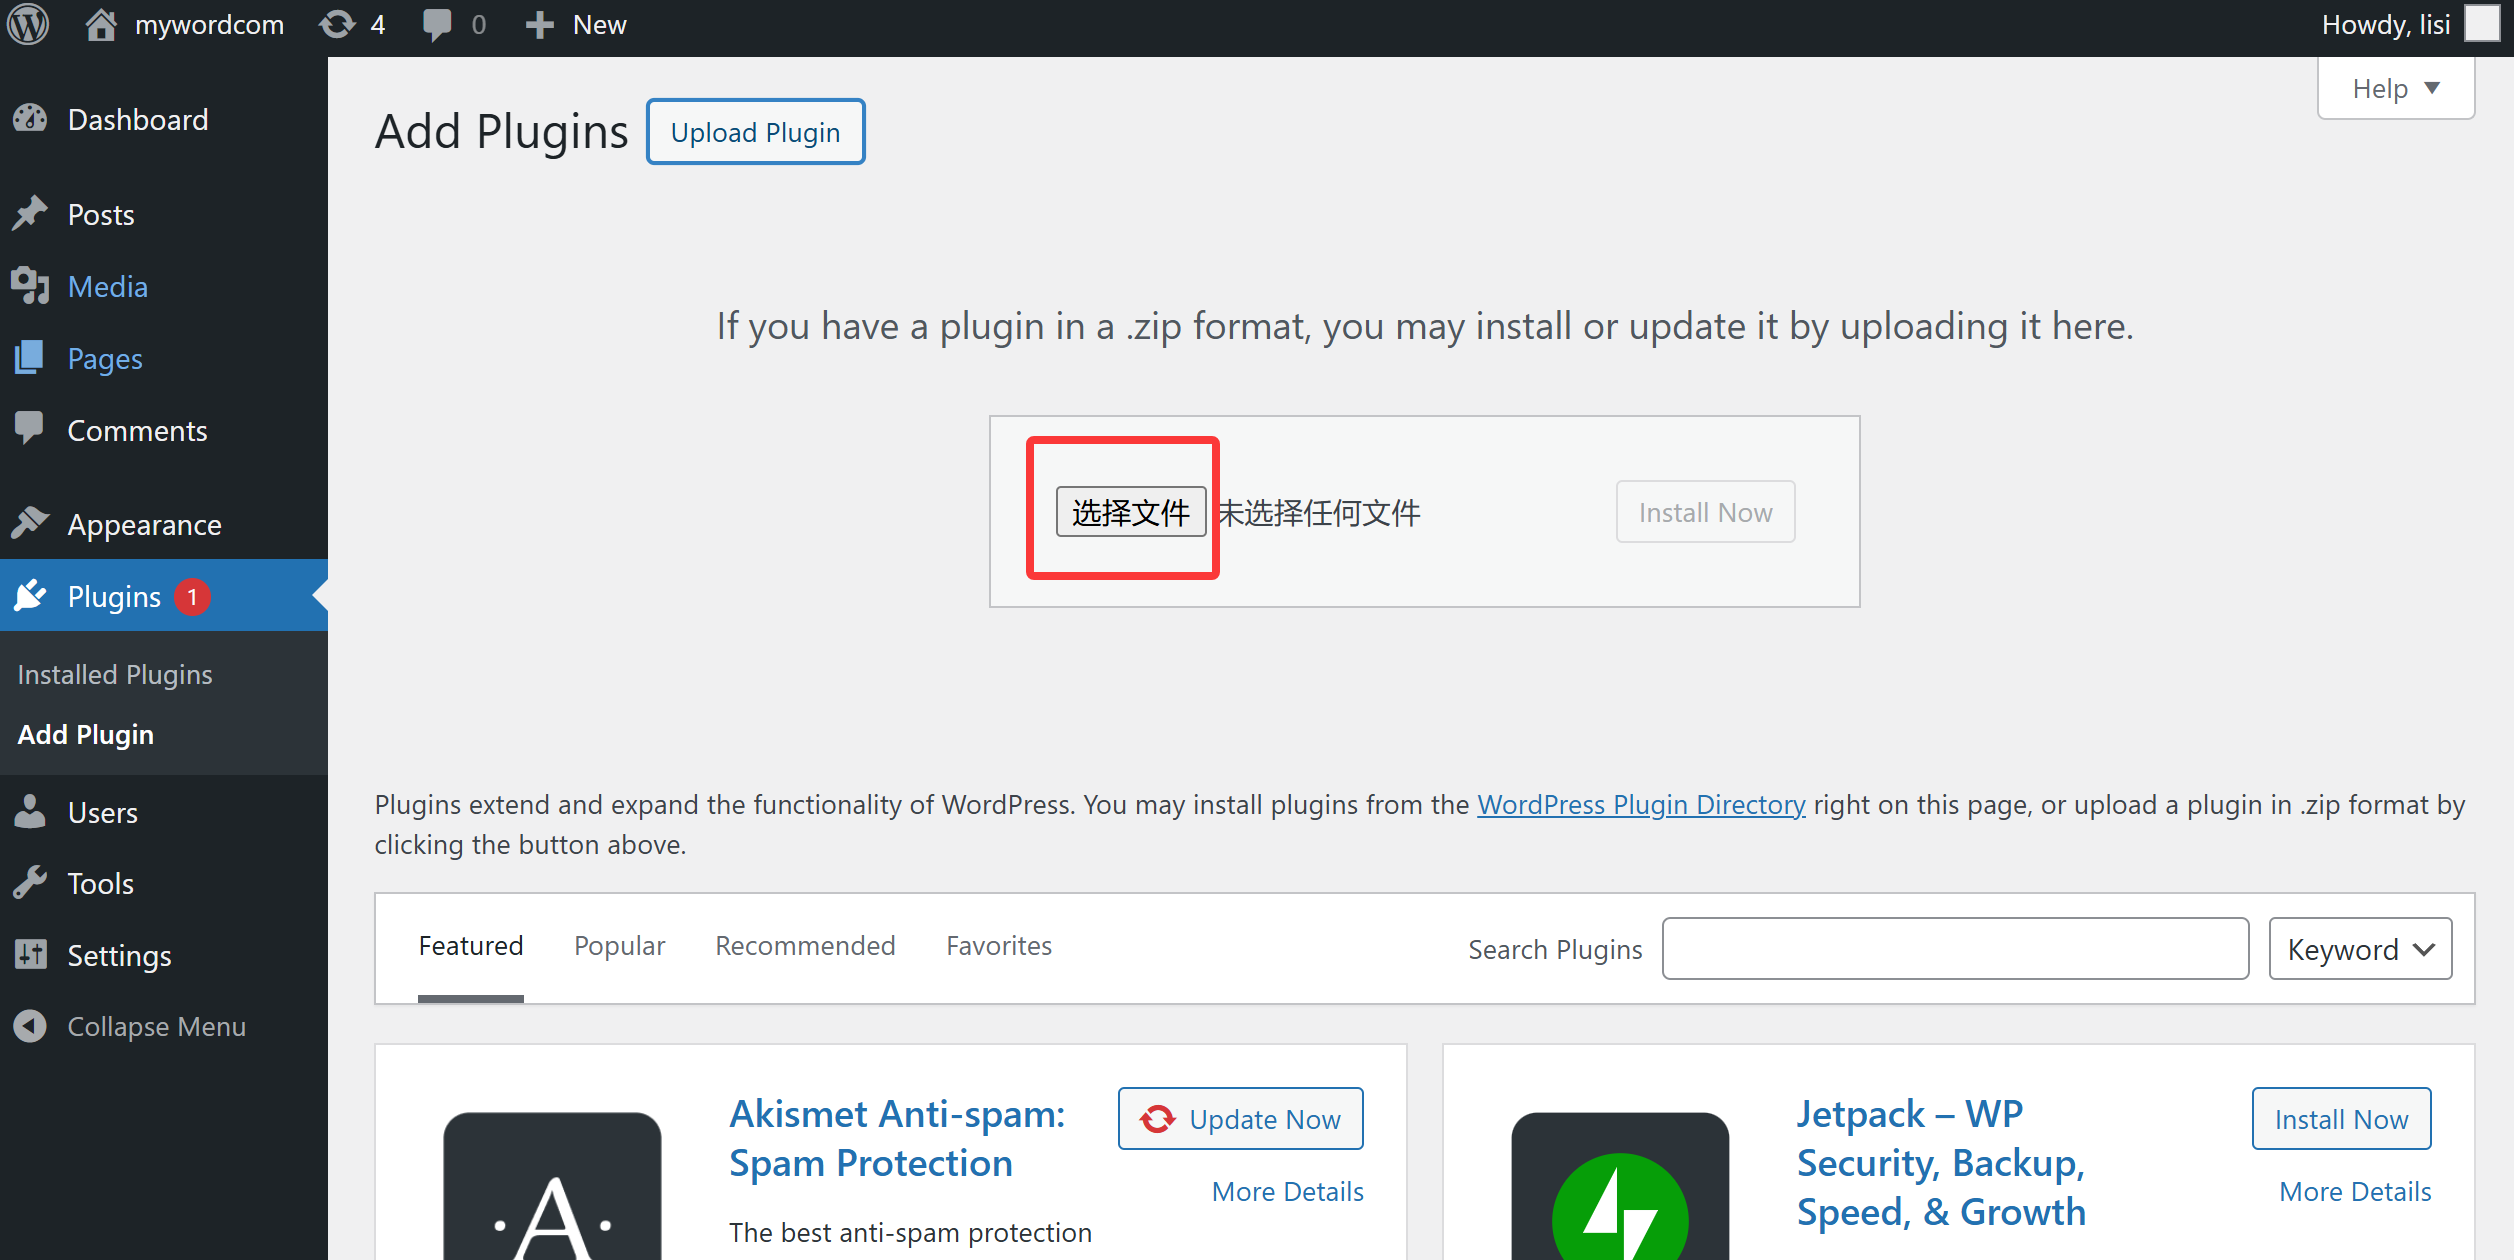Image resolution: width=2514 pixels, height=1260 pixels.
Task: Open the Keyword search filter dropdown
Action: (x=2359, y=948)
